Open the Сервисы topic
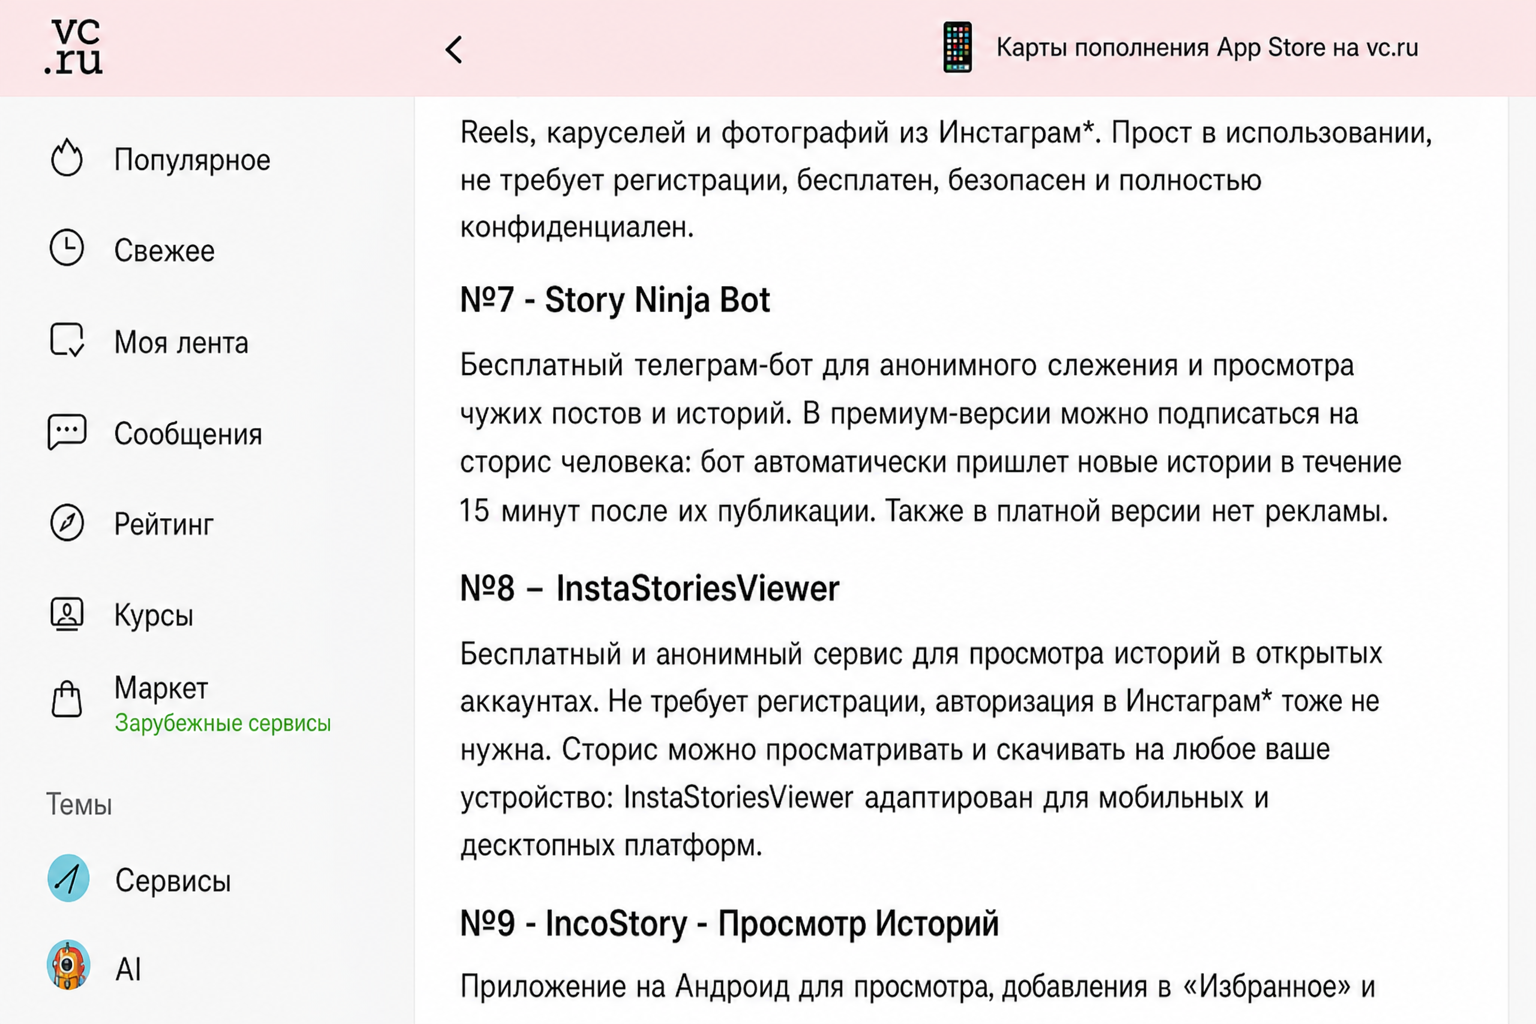This screenshot has height=1024, width=1536. point(173,881)
